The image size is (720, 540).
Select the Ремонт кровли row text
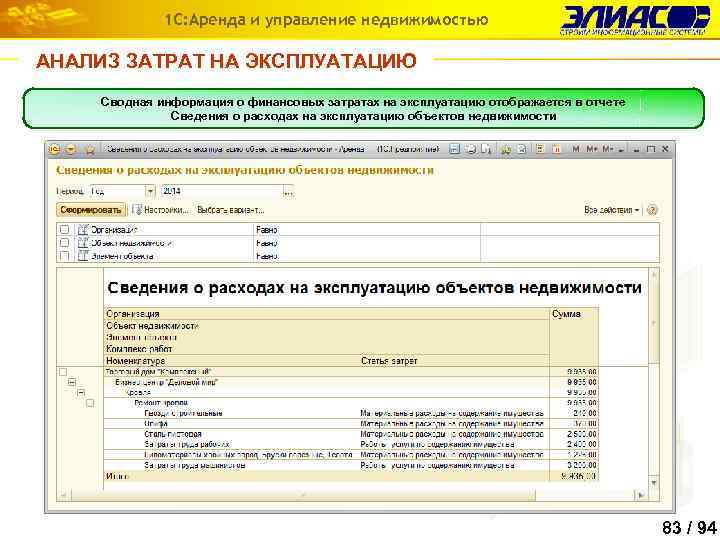[x=161, y=403]
